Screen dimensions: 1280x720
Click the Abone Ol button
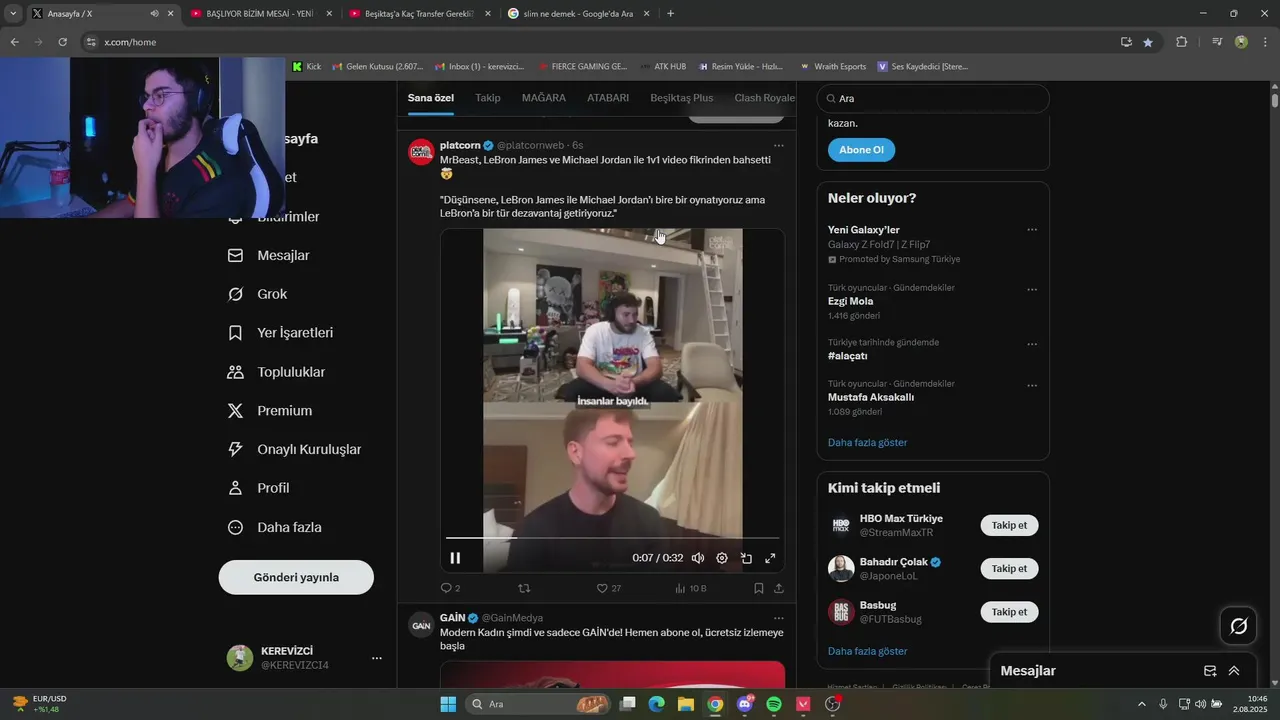(x=861, y=150)
